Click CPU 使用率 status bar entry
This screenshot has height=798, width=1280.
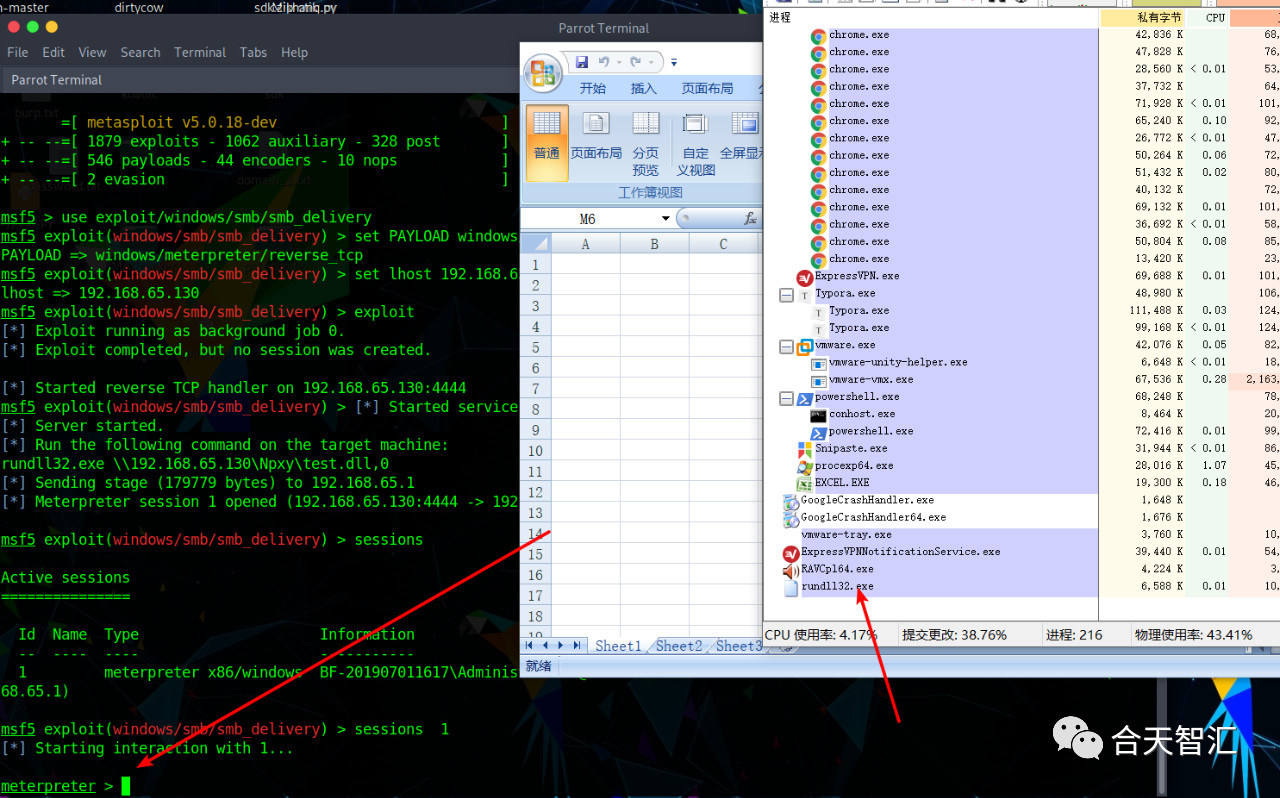tap(821, 635)
